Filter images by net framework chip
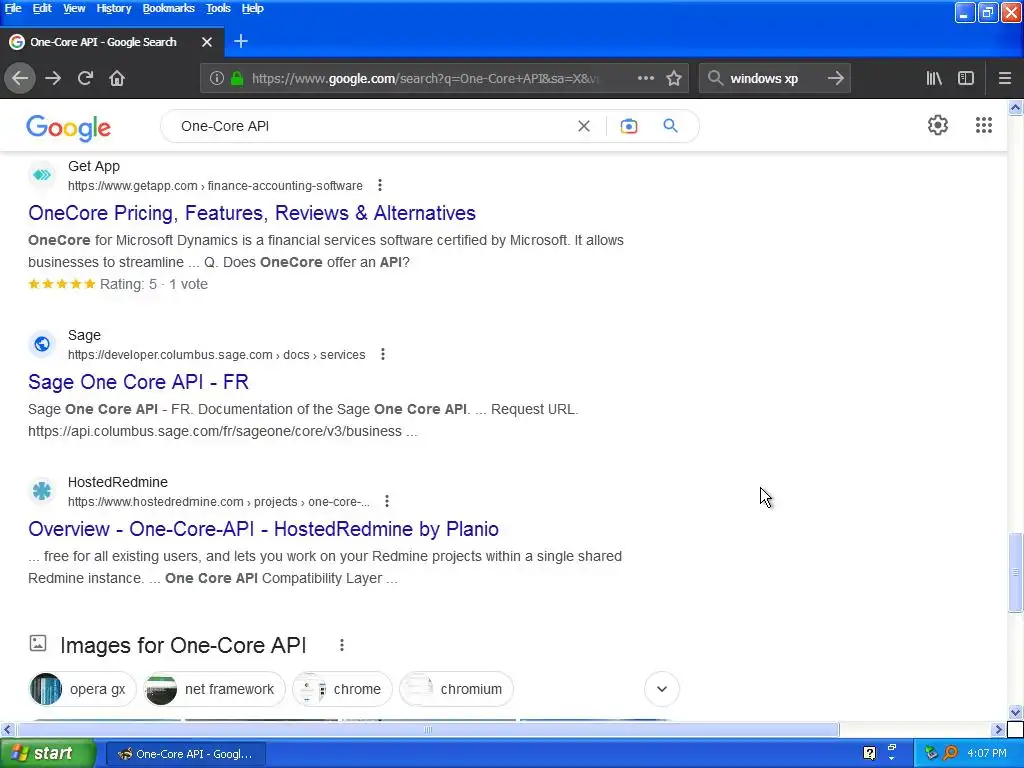Screen dimensions: 1024x768 coord(214,689)
